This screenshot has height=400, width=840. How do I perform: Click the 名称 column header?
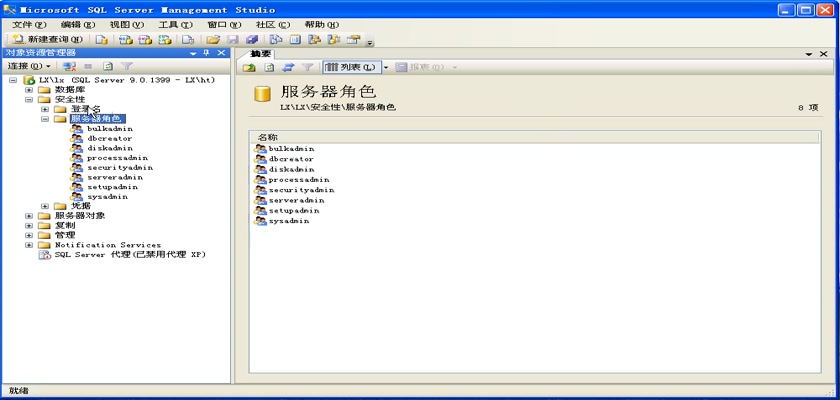[x=535, y=138]
